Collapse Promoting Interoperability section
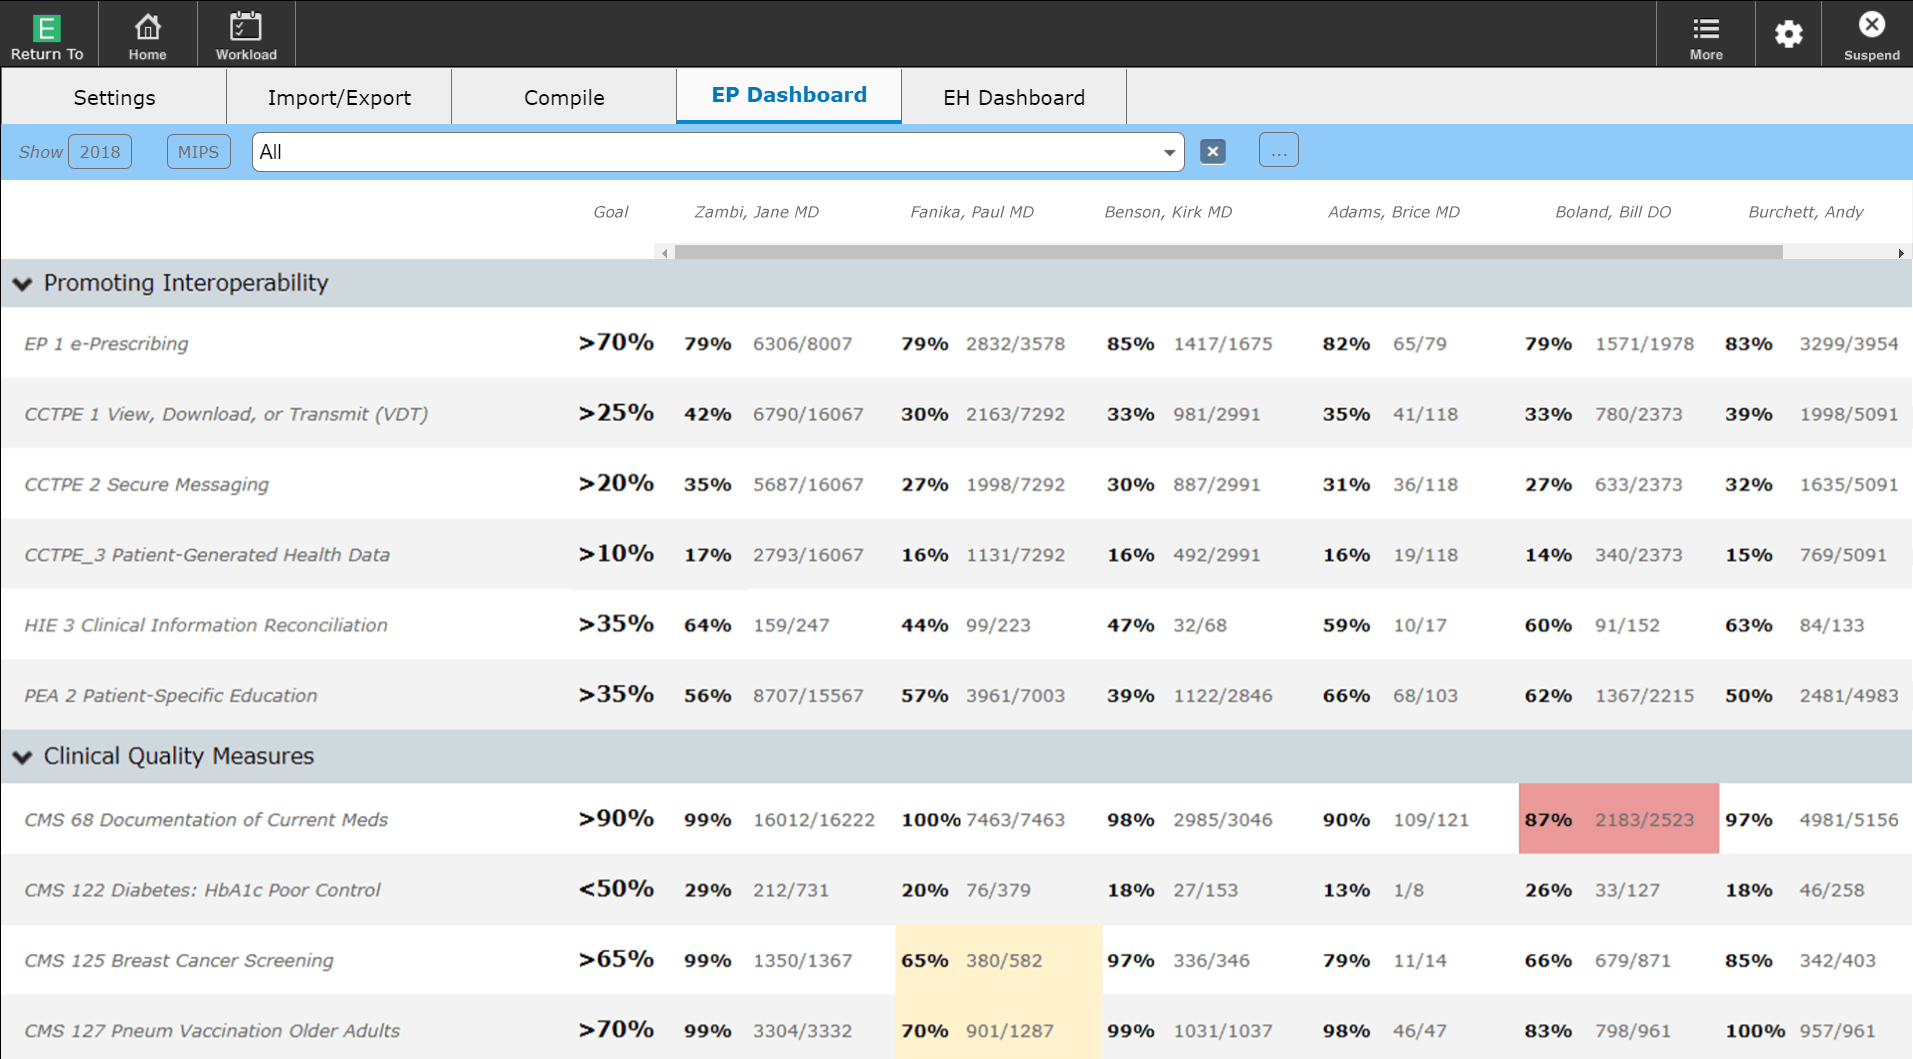 pyautogui.click(x=22, y=284)
